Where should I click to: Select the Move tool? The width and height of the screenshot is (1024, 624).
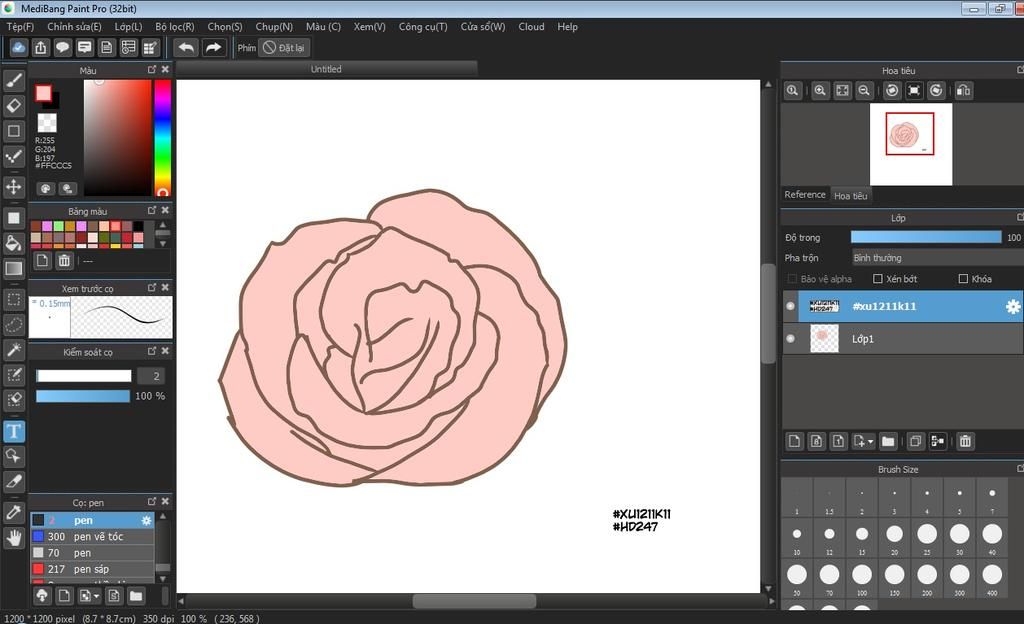click(x=14, y=187)
